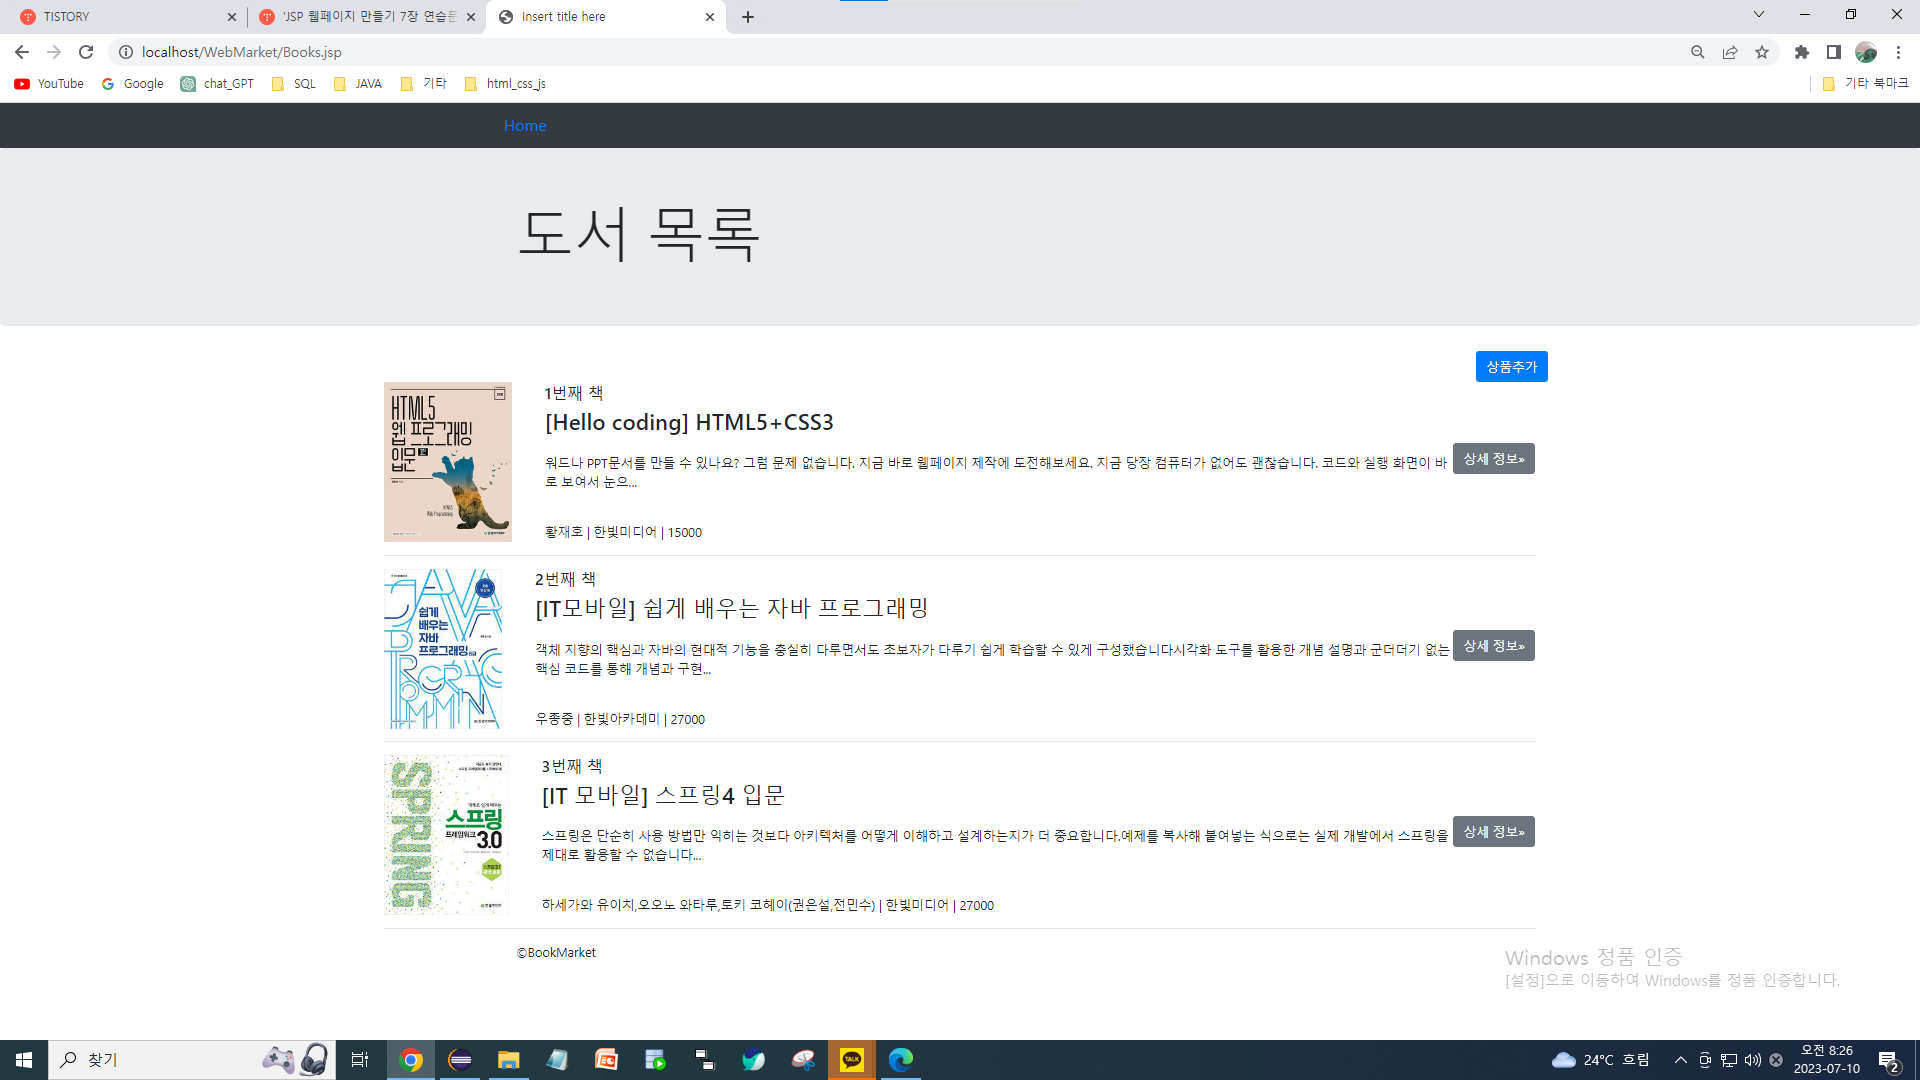Click the 상품추가 button
The height and width of the screenshot is (1080, 1920).
[x=1511, y=367]
